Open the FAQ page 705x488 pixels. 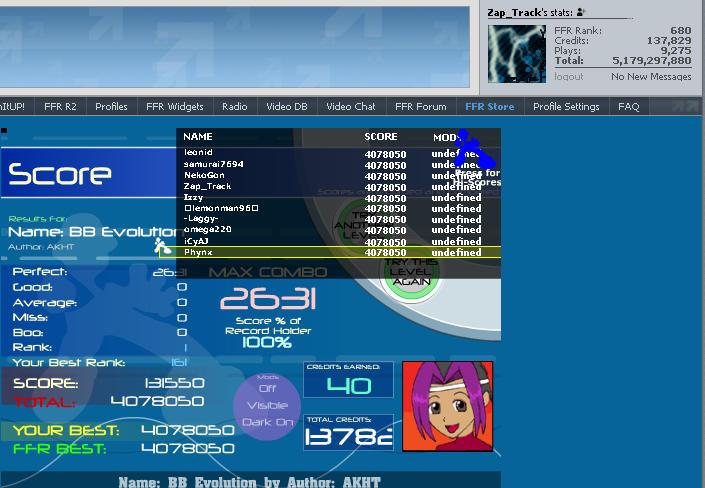pyautogui.click(x=628, y=106)
